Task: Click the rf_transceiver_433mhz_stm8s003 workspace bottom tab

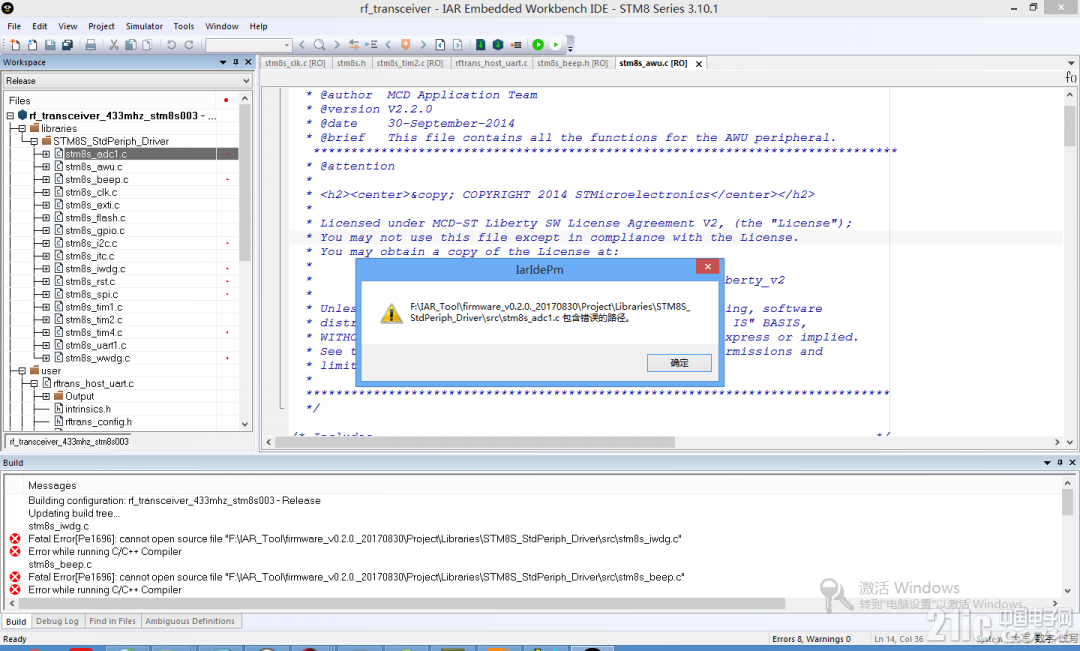Action: tap(69, 442)
